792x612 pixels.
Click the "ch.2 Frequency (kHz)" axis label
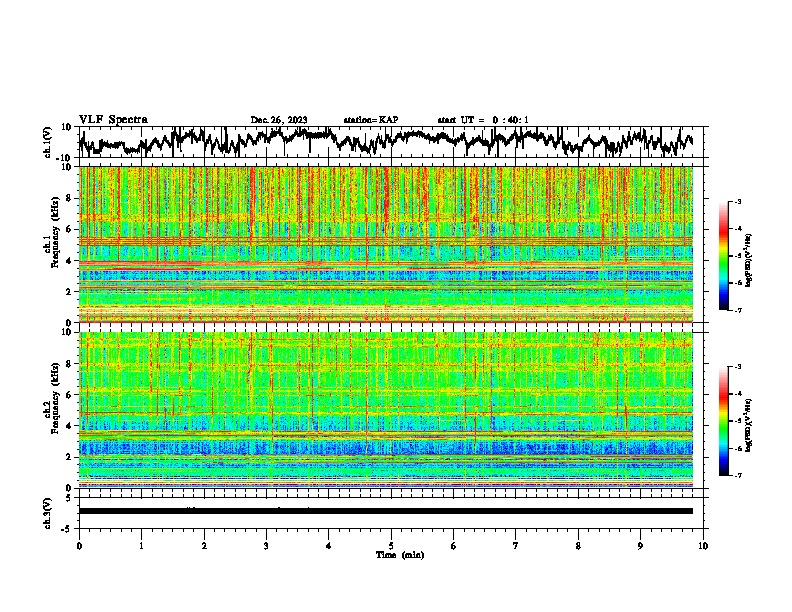click(x=52, y=399)
